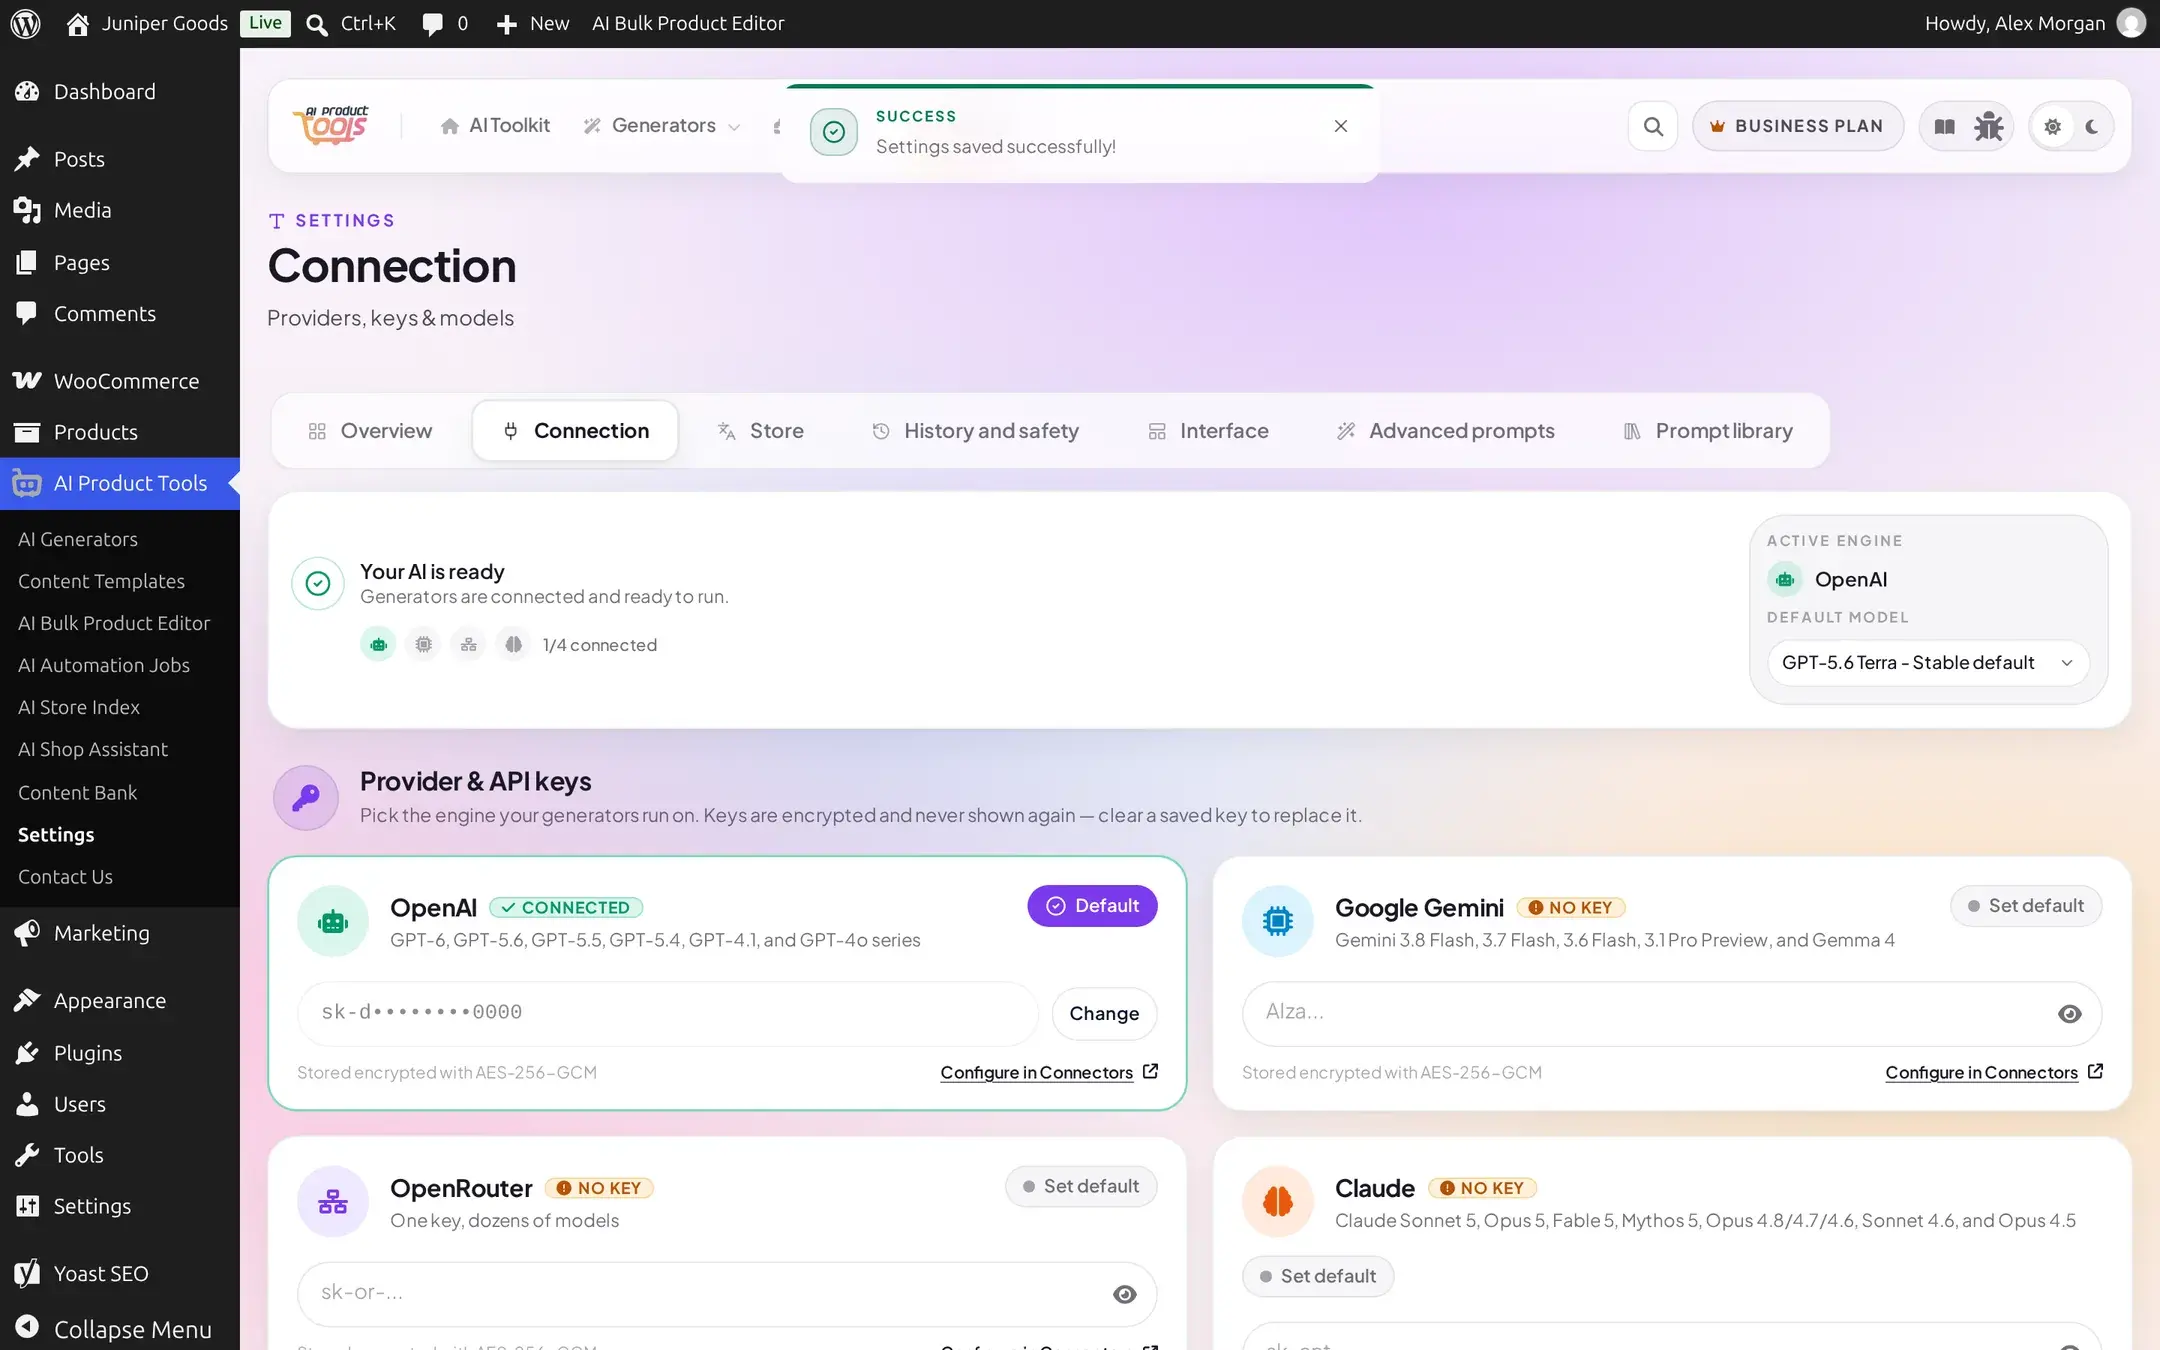2160x1350 pixels.
Task: Click the OpenRouter network status icon
Action: click(468, 645)
